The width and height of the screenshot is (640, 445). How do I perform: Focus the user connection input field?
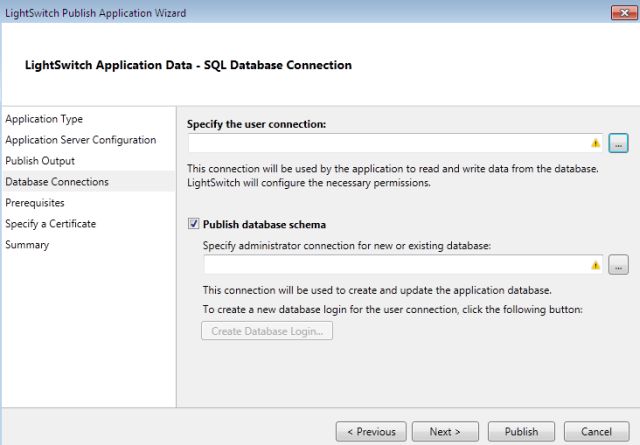(x=395, y=143)
